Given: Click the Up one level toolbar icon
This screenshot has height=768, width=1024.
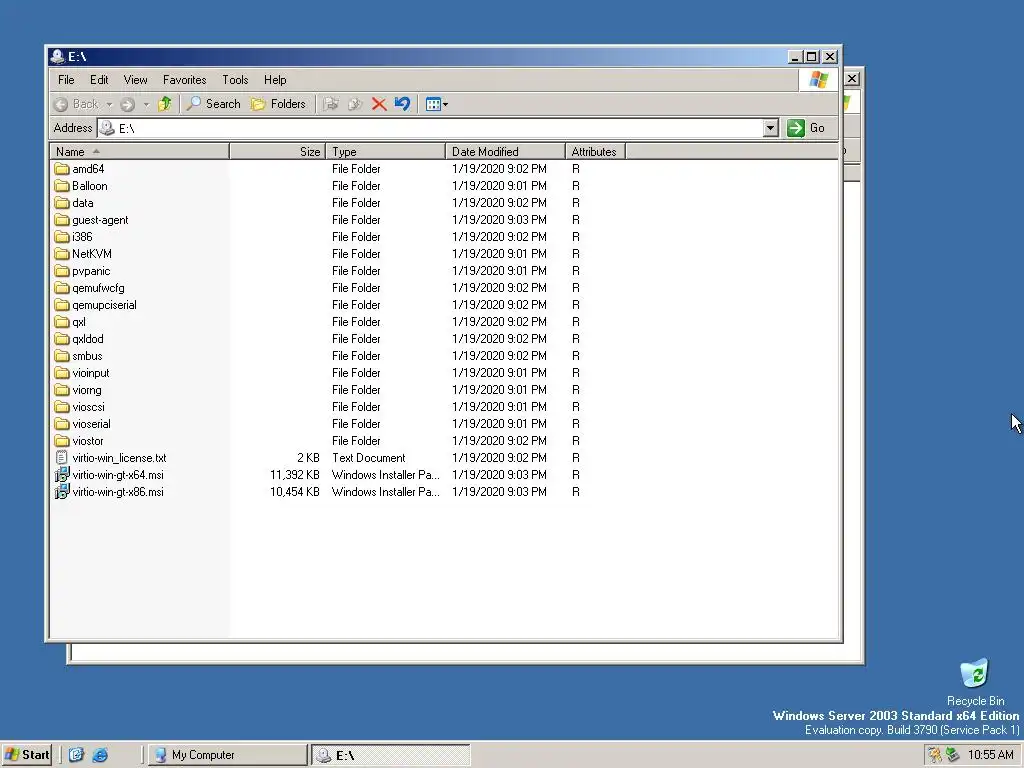Looking at the screenshot, I should [x=165, y=104].
